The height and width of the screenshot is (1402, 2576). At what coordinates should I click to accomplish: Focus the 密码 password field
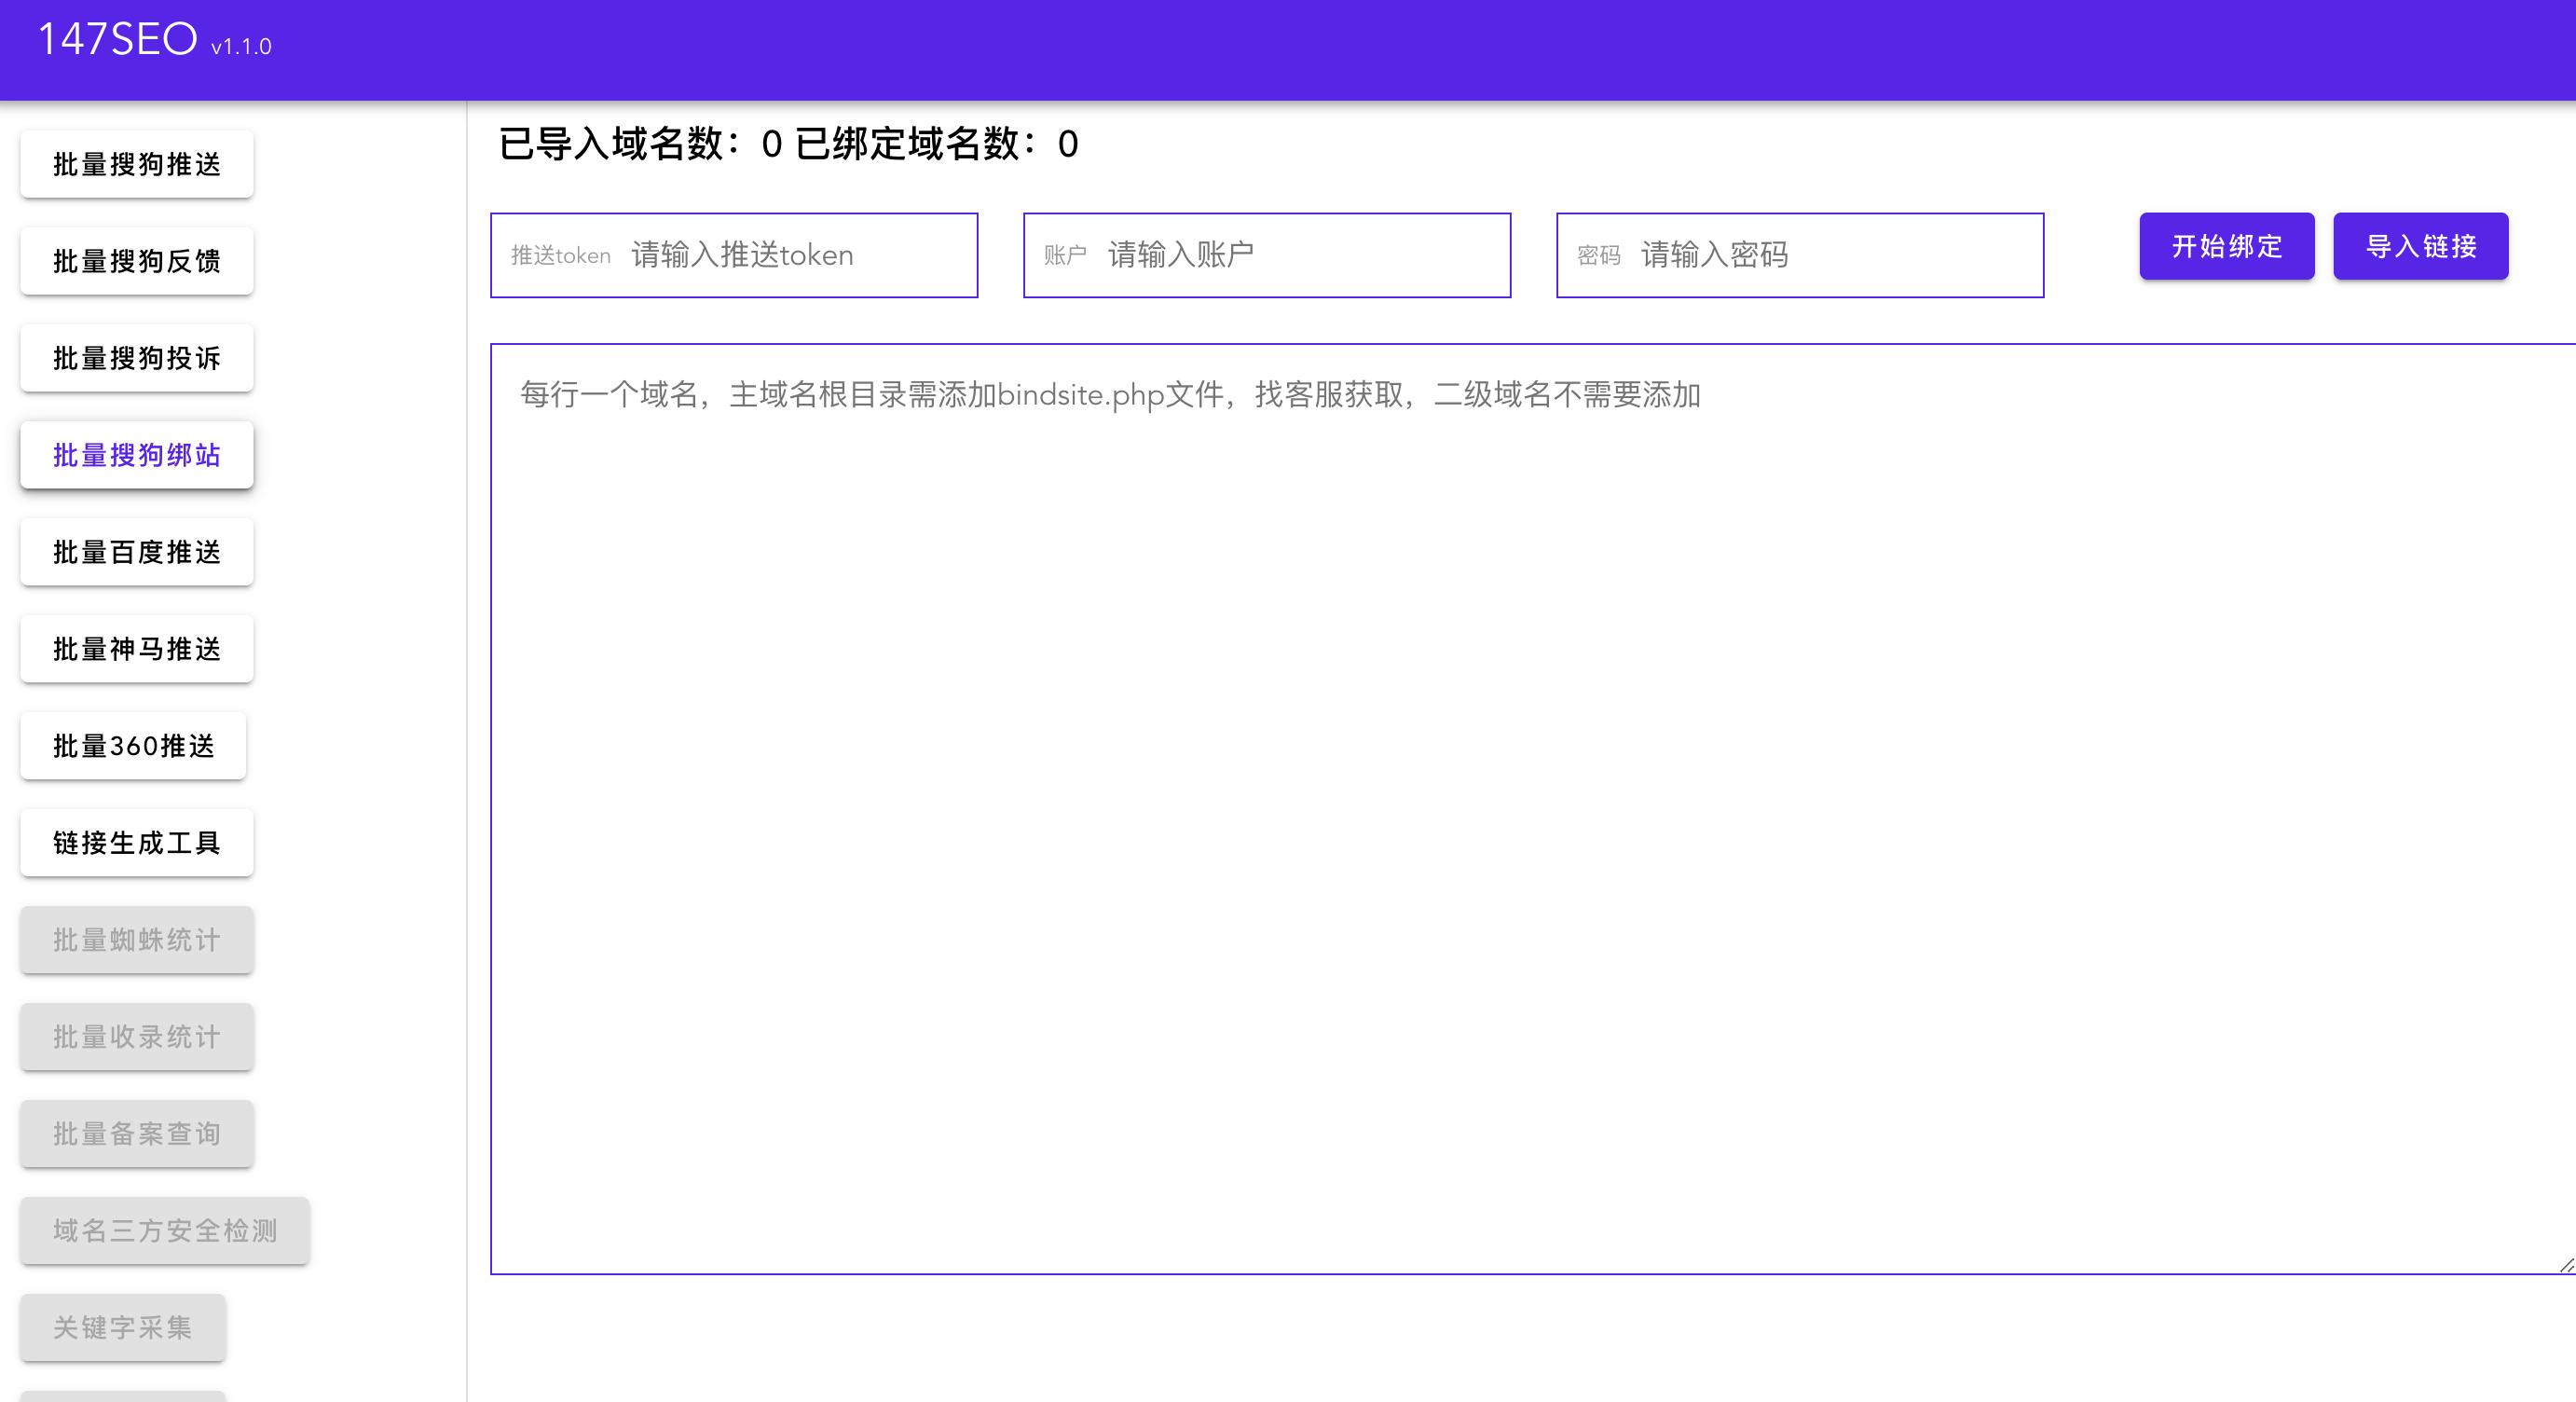click(1800, 255)
